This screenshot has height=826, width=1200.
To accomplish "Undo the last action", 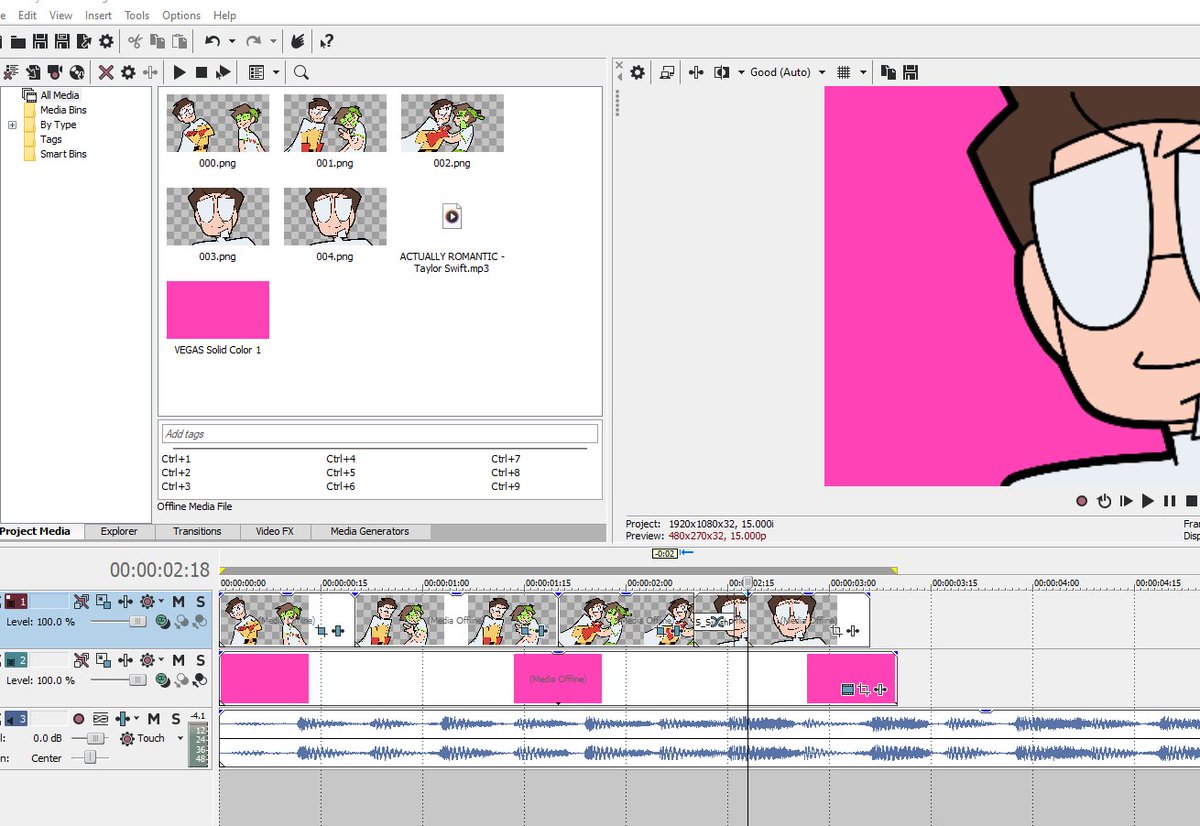I will [212, 41].
